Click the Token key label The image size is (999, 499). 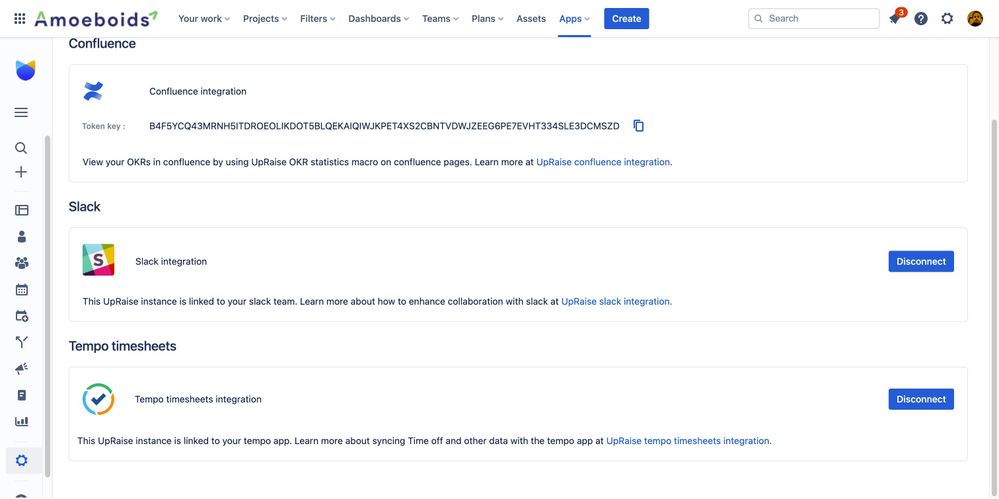click(103, 126)
